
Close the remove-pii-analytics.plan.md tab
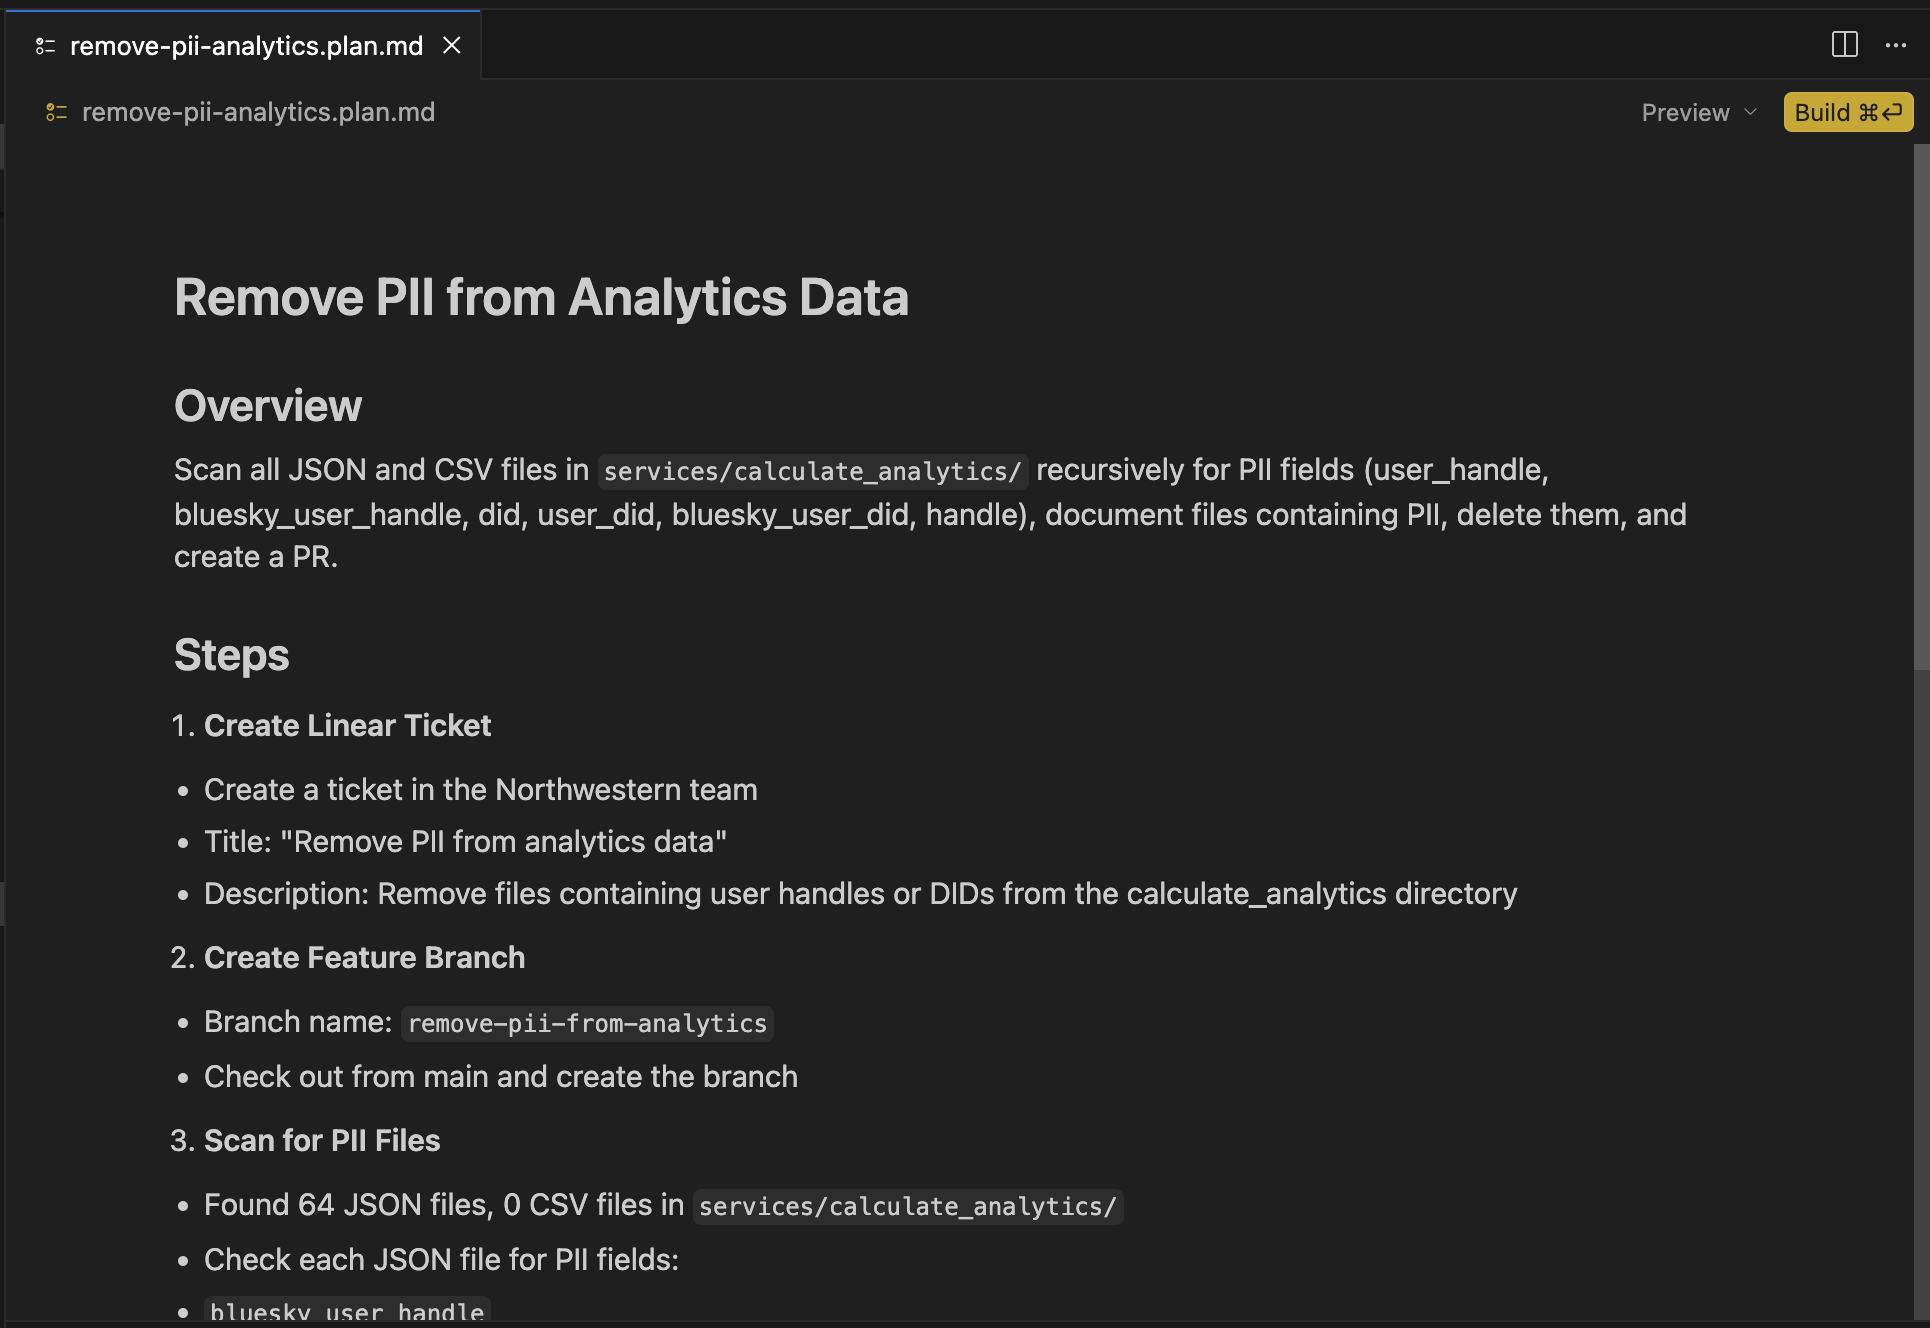point(452,45)
